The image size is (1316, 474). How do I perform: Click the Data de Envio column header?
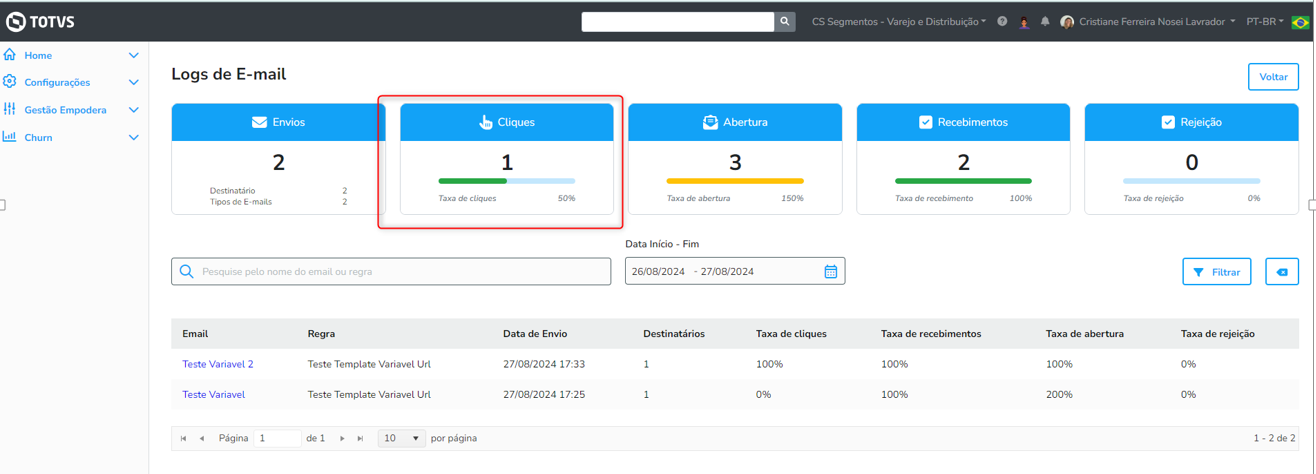pyautogui.click(x=535, y=334)
